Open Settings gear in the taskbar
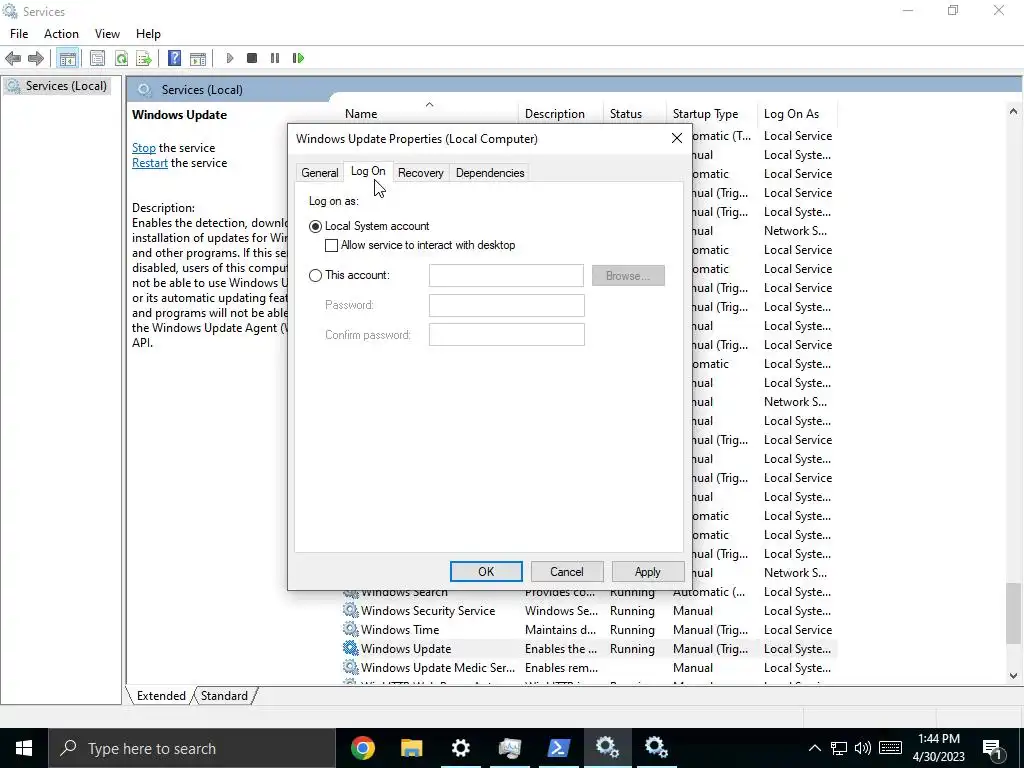Image resolution: width=1024 pixels, height=768 pixels. 460,748
